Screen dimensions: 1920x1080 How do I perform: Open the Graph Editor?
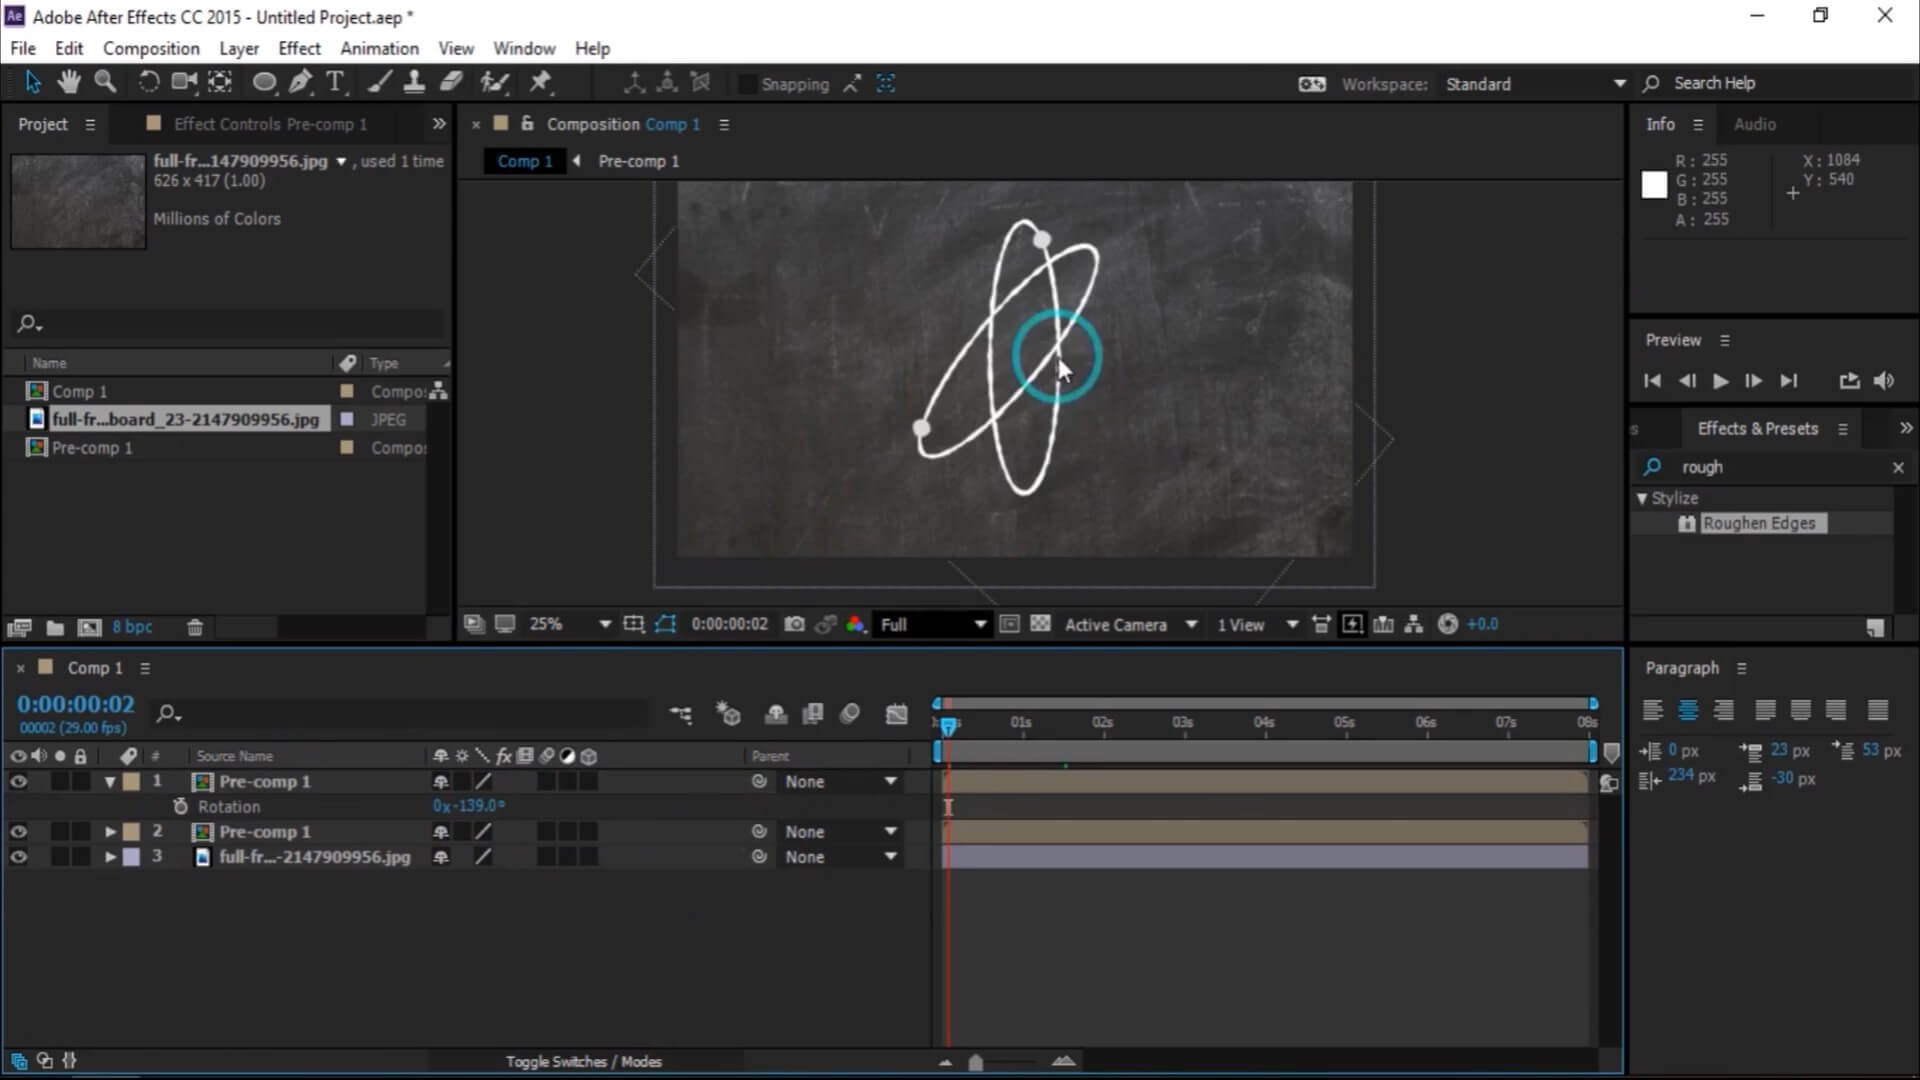click(897, 713)
